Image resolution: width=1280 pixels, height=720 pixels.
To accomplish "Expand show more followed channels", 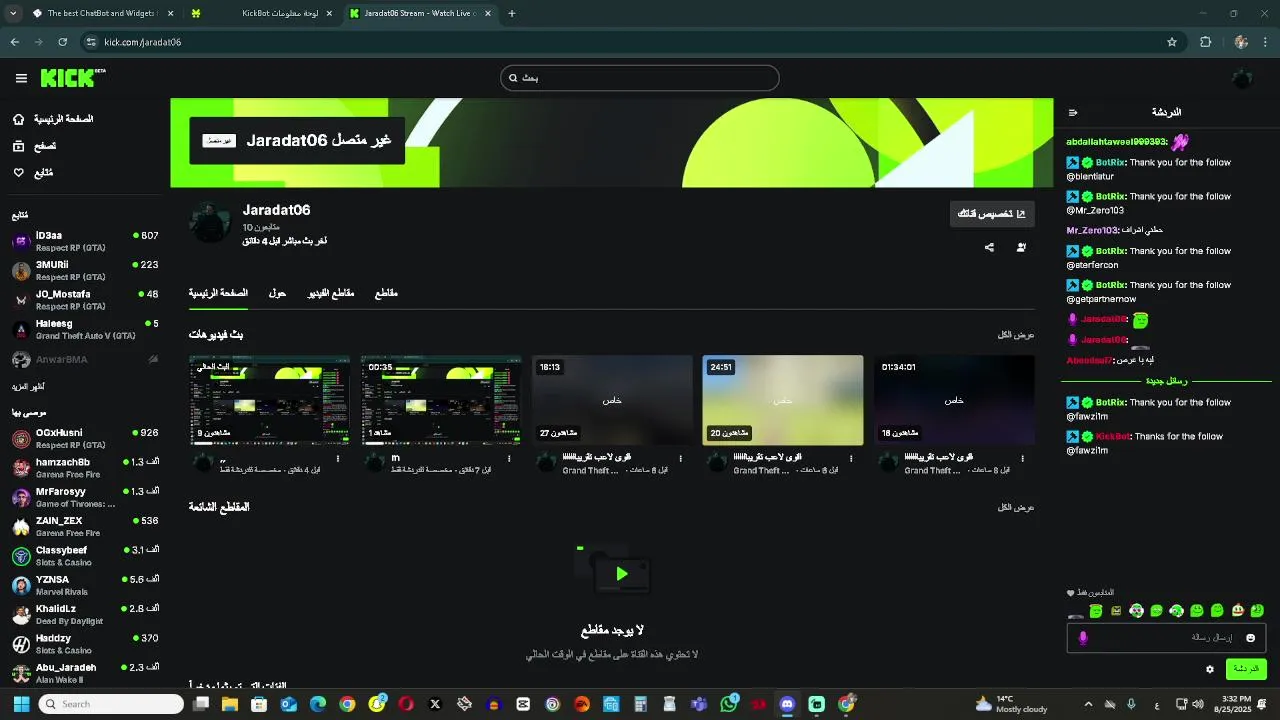I will 28,386.
